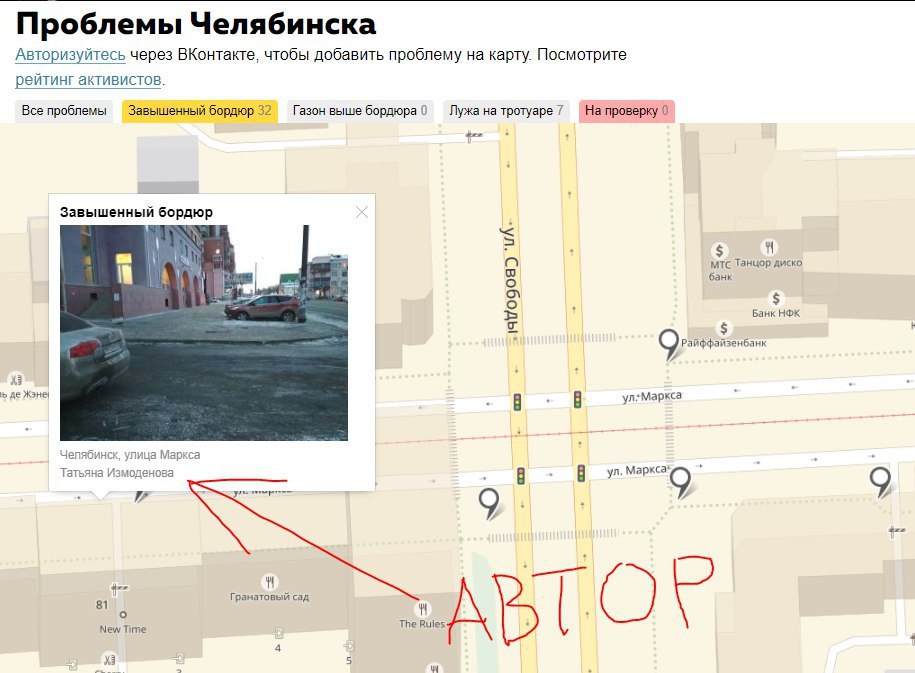Click the Гранатовый сад restaurant icon
The height and width of the screenshot is (673, 915).
pos(269,582)
